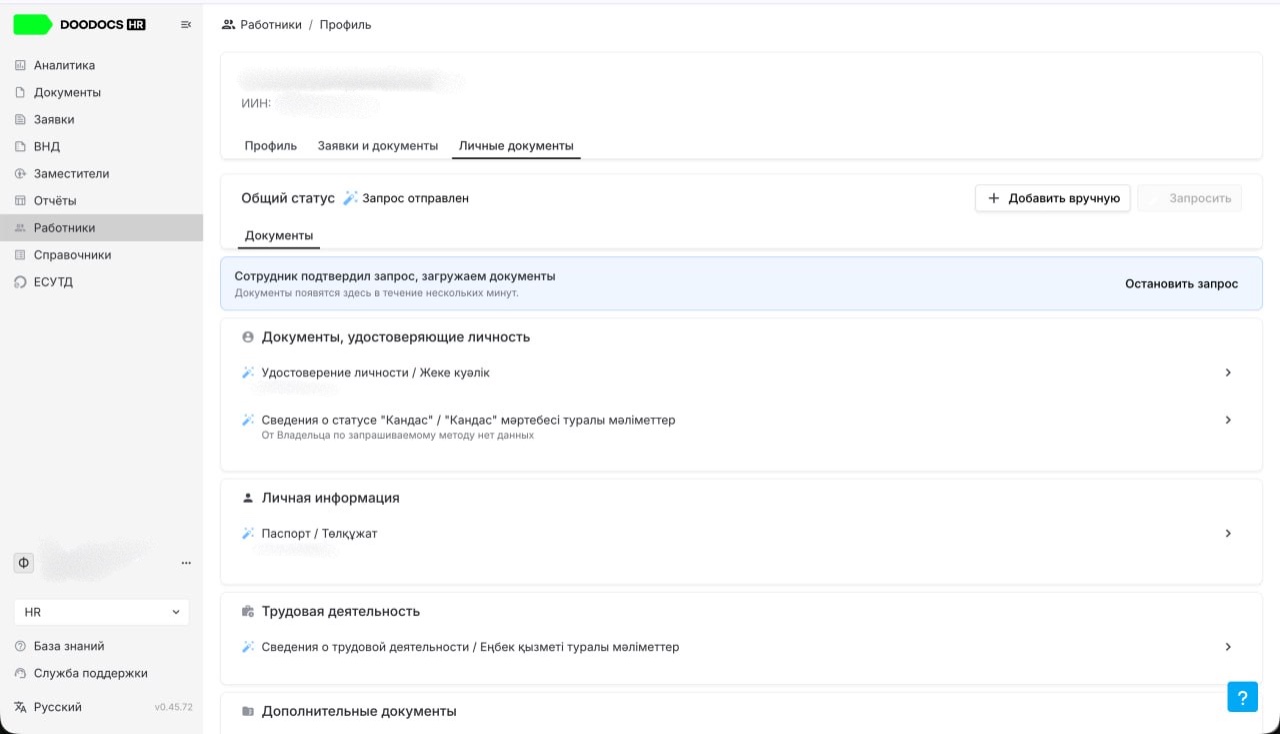Change the language from Русский
Viewport: 1280px width, 734px height.
click(x=58, y=707)
